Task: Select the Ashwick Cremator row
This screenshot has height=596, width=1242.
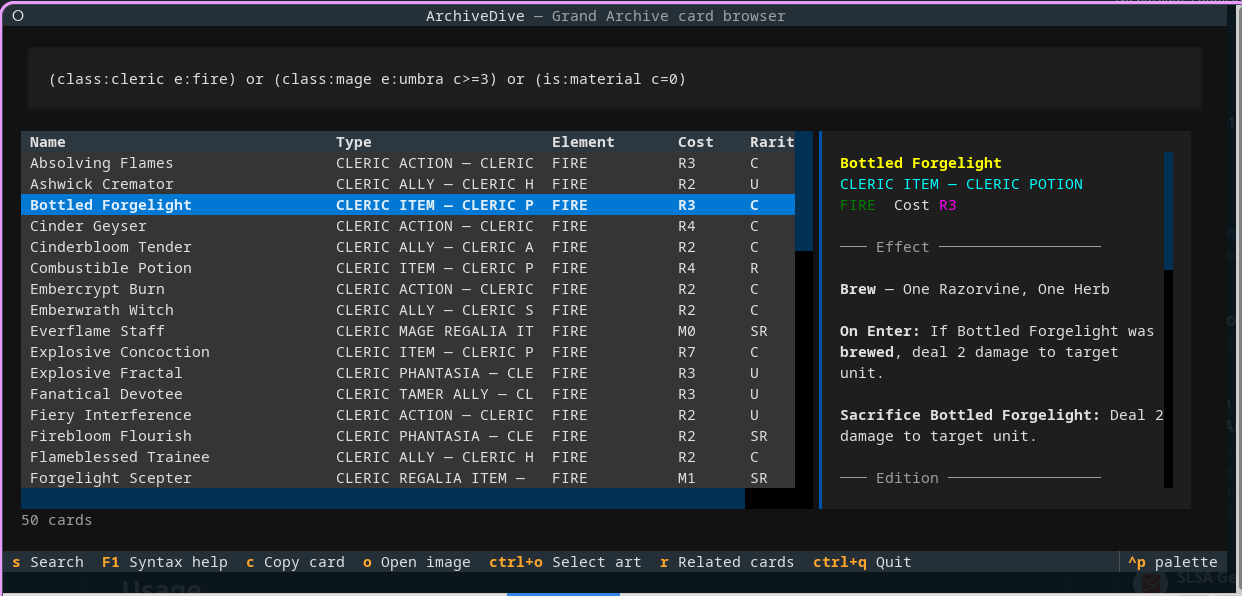Action: pos(408,184)
